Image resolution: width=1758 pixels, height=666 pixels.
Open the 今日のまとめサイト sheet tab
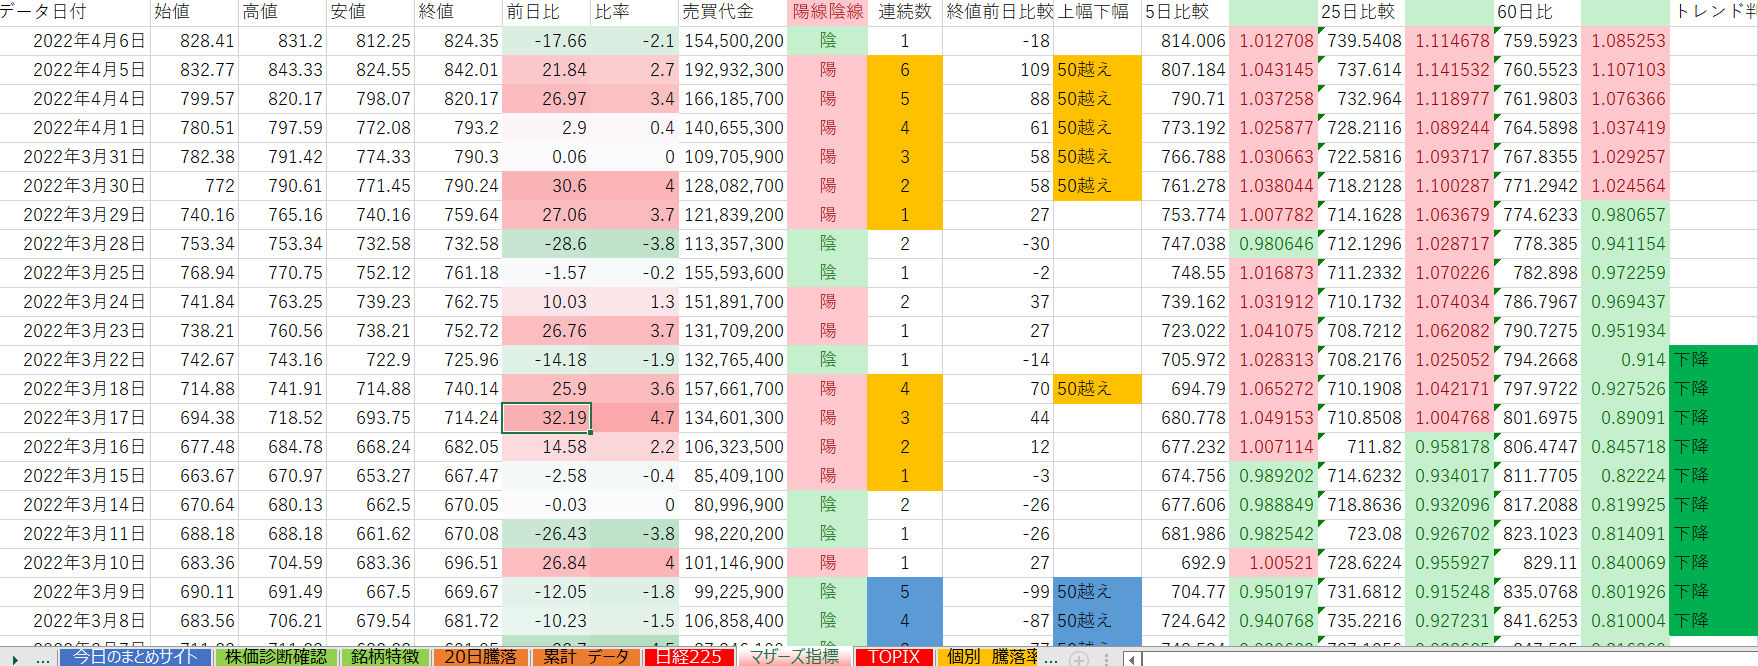pos(135,657)
